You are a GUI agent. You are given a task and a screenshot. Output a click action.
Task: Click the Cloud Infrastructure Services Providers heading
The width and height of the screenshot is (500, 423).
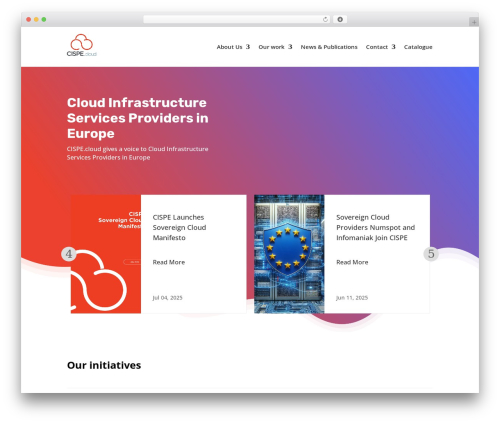(x=138, y=118)
